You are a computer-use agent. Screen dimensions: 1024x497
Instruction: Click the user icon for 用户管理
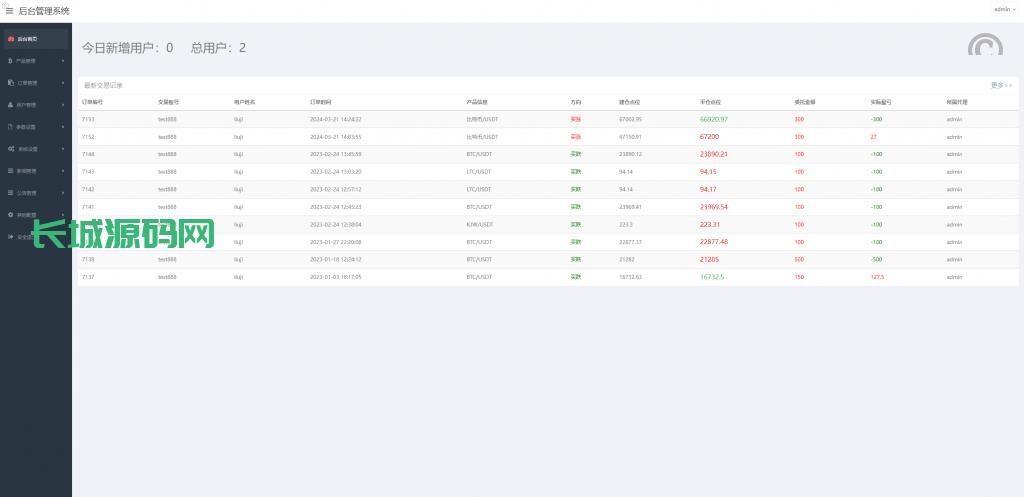(x=10, y=105)
